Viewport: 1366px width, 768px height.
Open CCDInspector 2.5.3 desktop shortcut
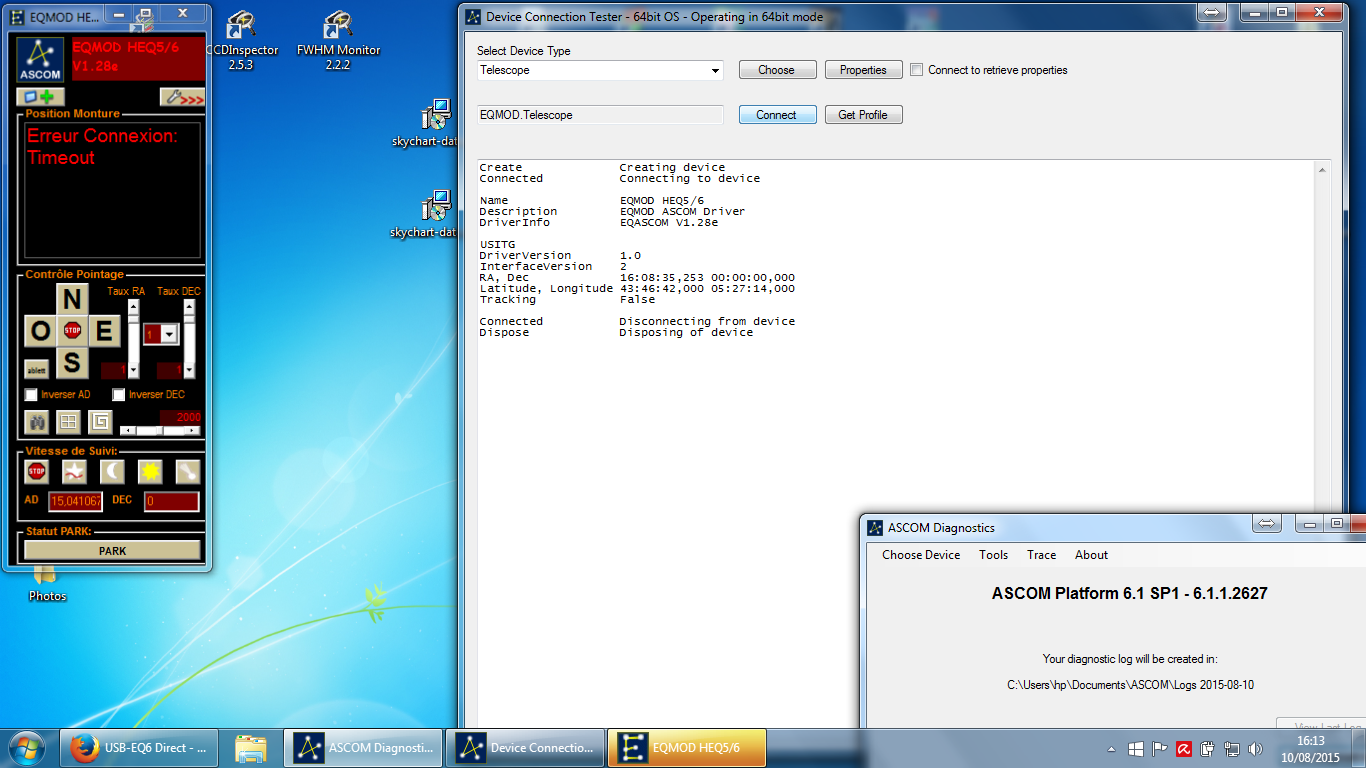point(240,41)
